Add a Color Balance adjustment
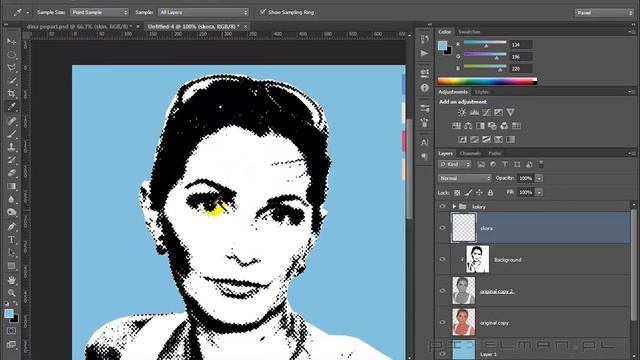The image size is (640, 360). tap(468, 126)
